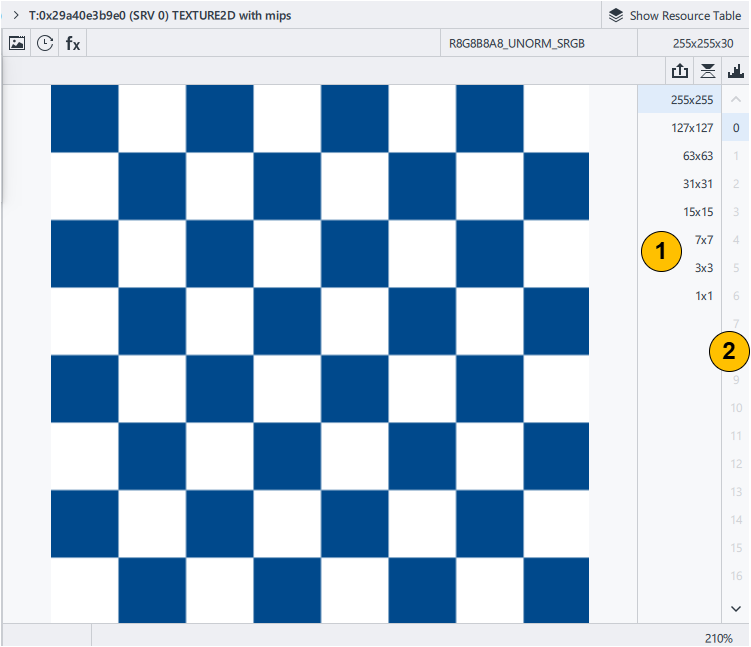Click the flip image icon
This screenshot has width=751, height=647.
(708, 71)
